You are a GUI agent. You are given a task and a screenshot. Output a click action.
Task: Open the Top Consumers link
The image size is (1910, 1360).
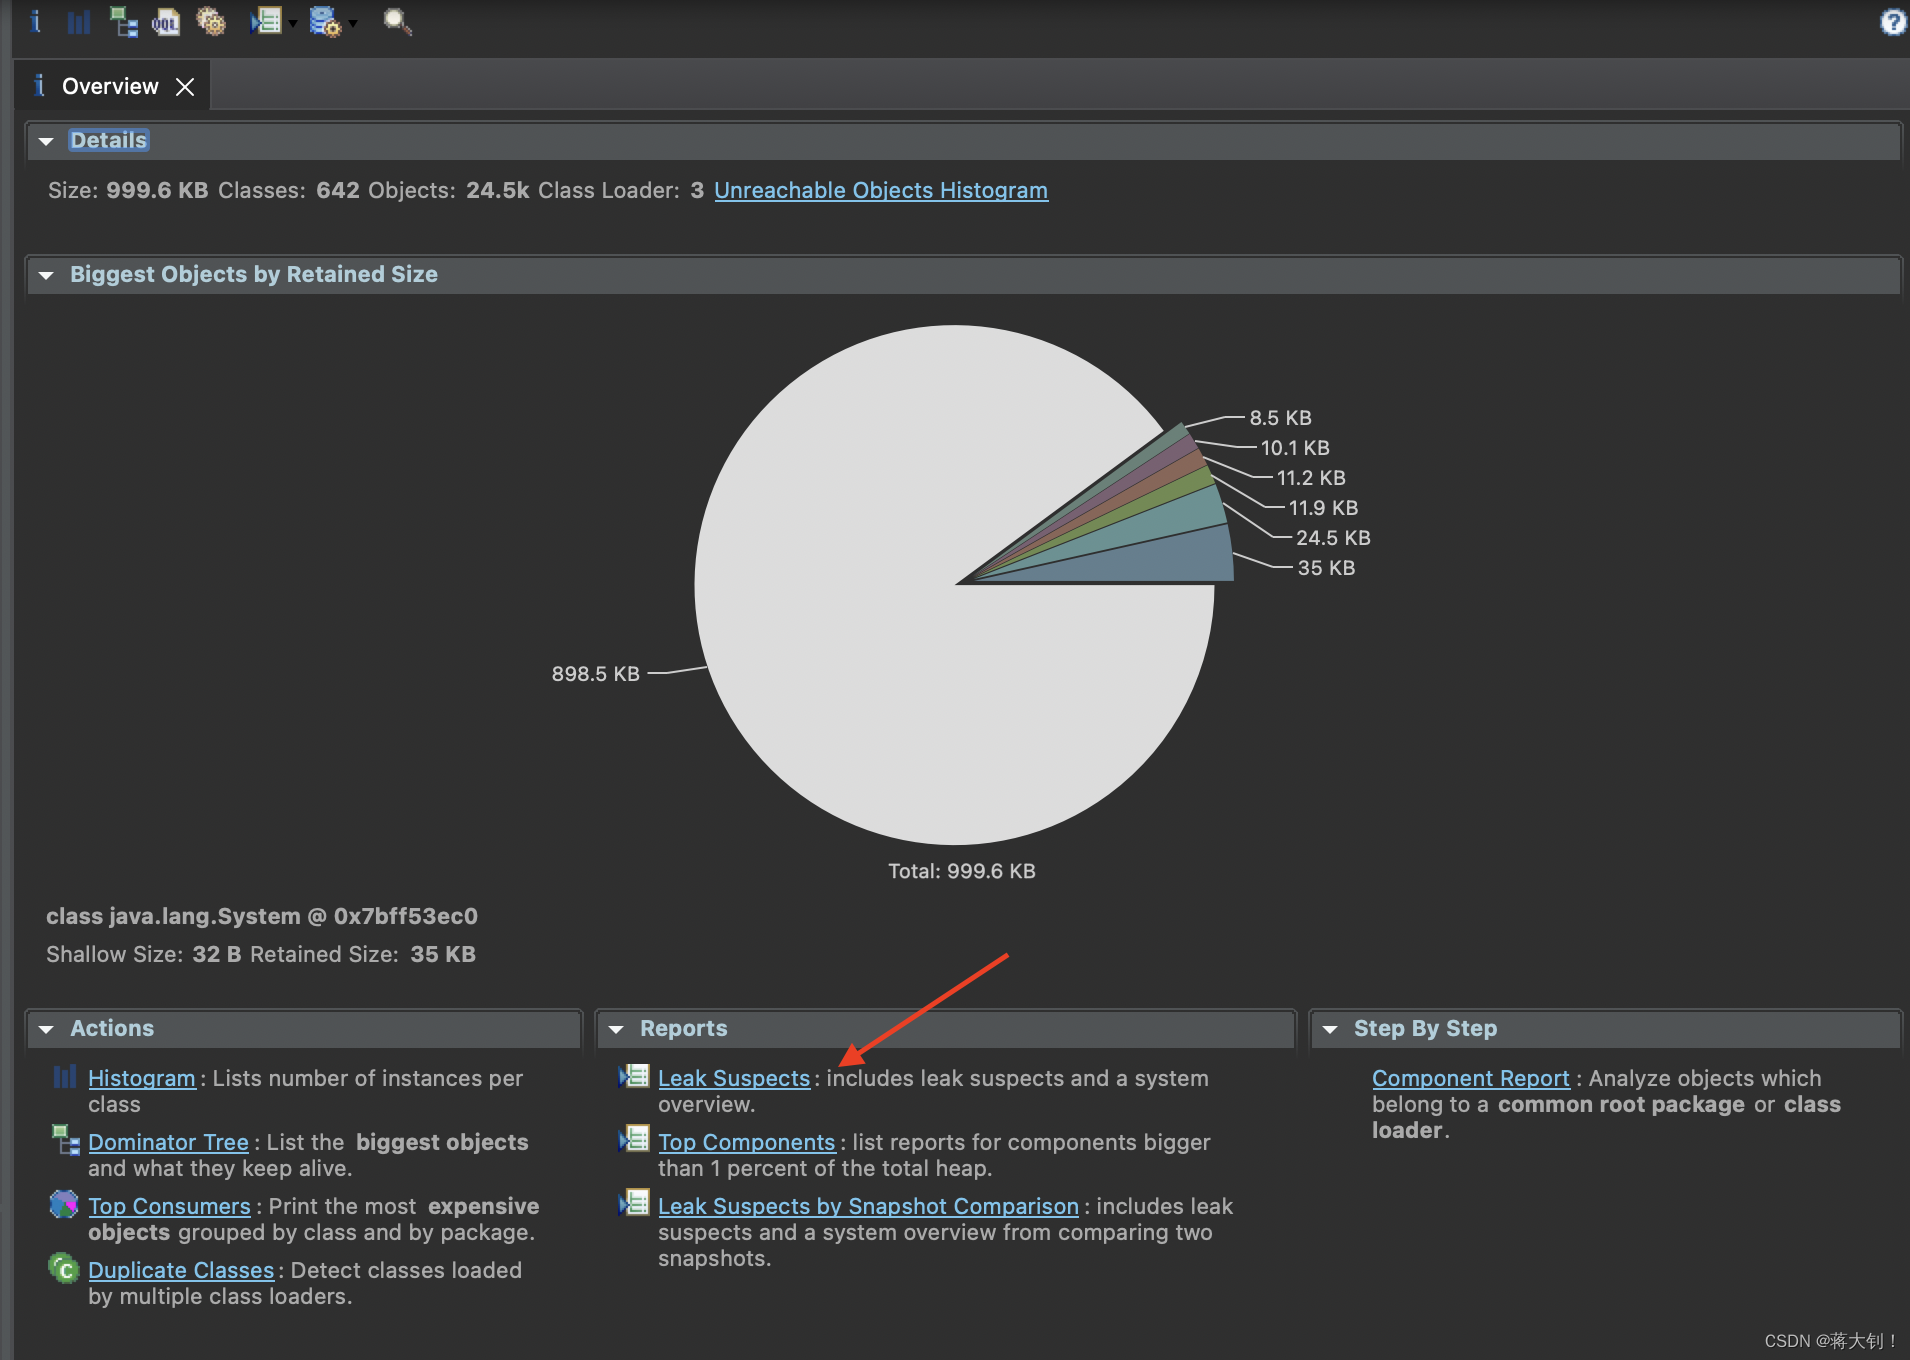(x=169, y=1206)
